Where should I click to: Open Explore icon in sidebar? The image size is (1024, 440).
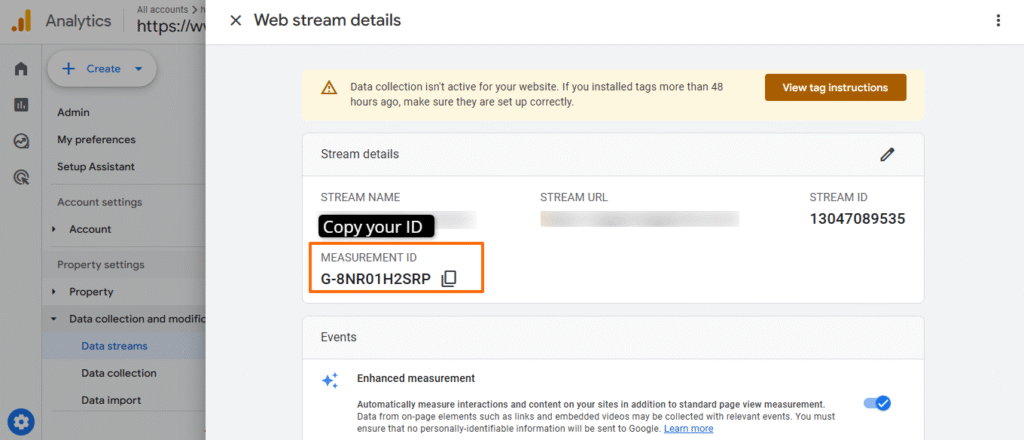coord(21,141)
